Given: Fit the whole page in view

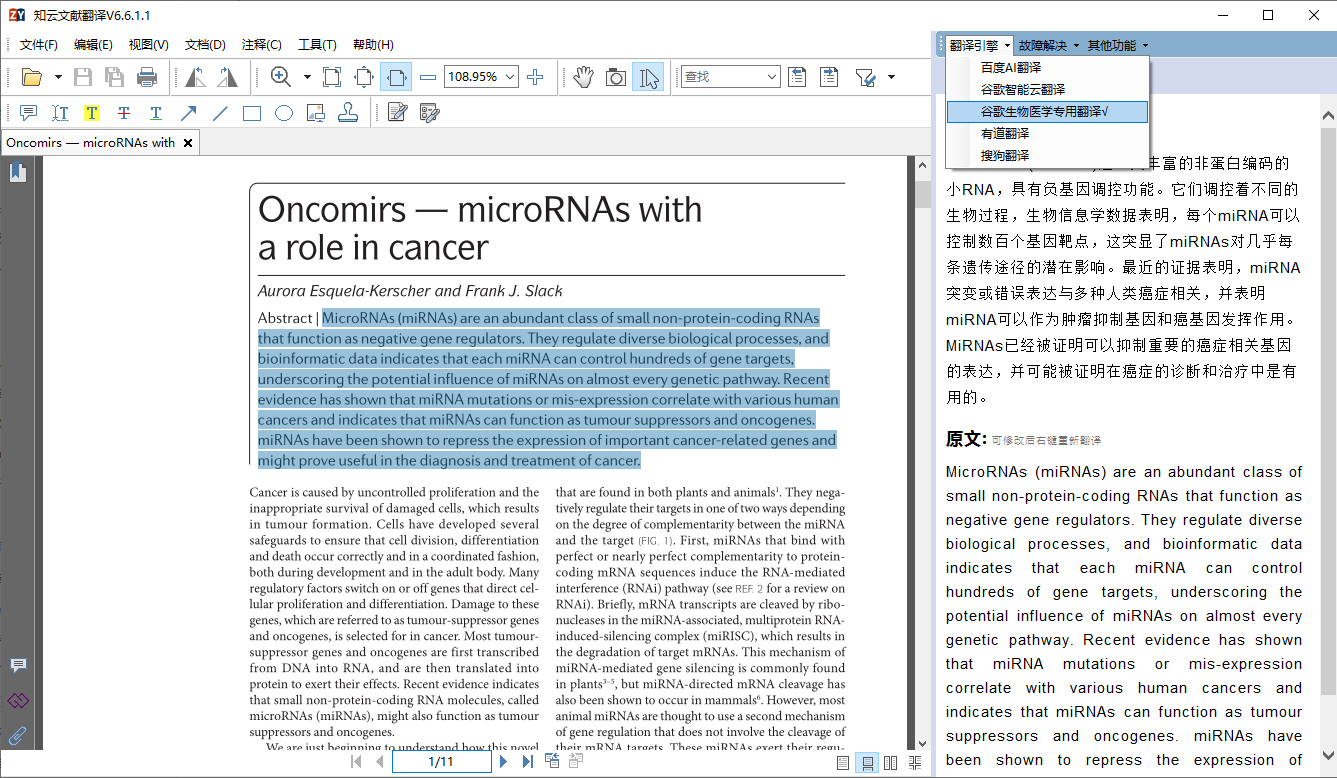Looking at the screenshot, I should coord(364,77).
